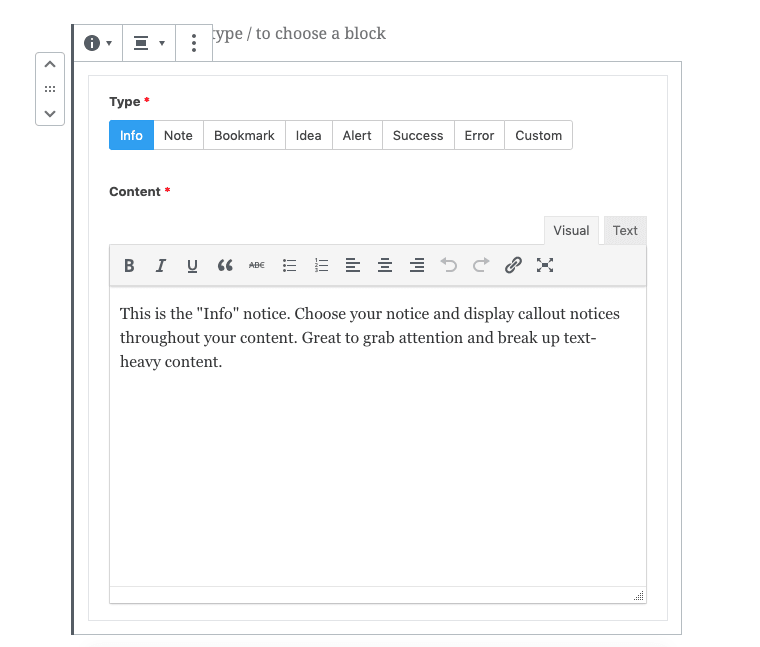Select the Bookmark notice type
The image size is (760, 647).
pyautogui.click(x=244, y=135)
